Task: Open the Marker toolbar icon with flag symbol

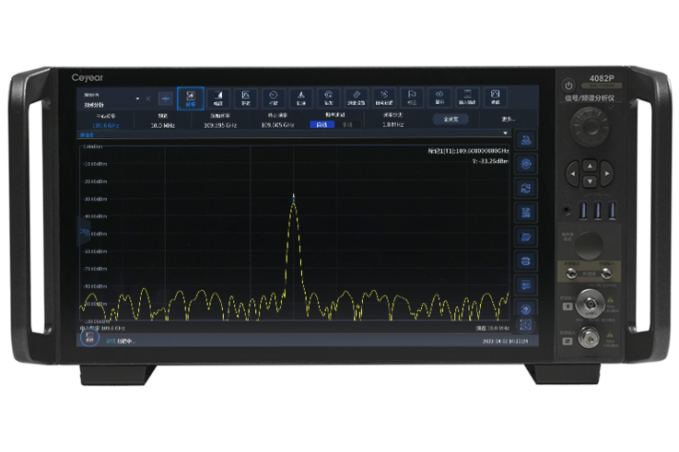Action: [412, 98]
